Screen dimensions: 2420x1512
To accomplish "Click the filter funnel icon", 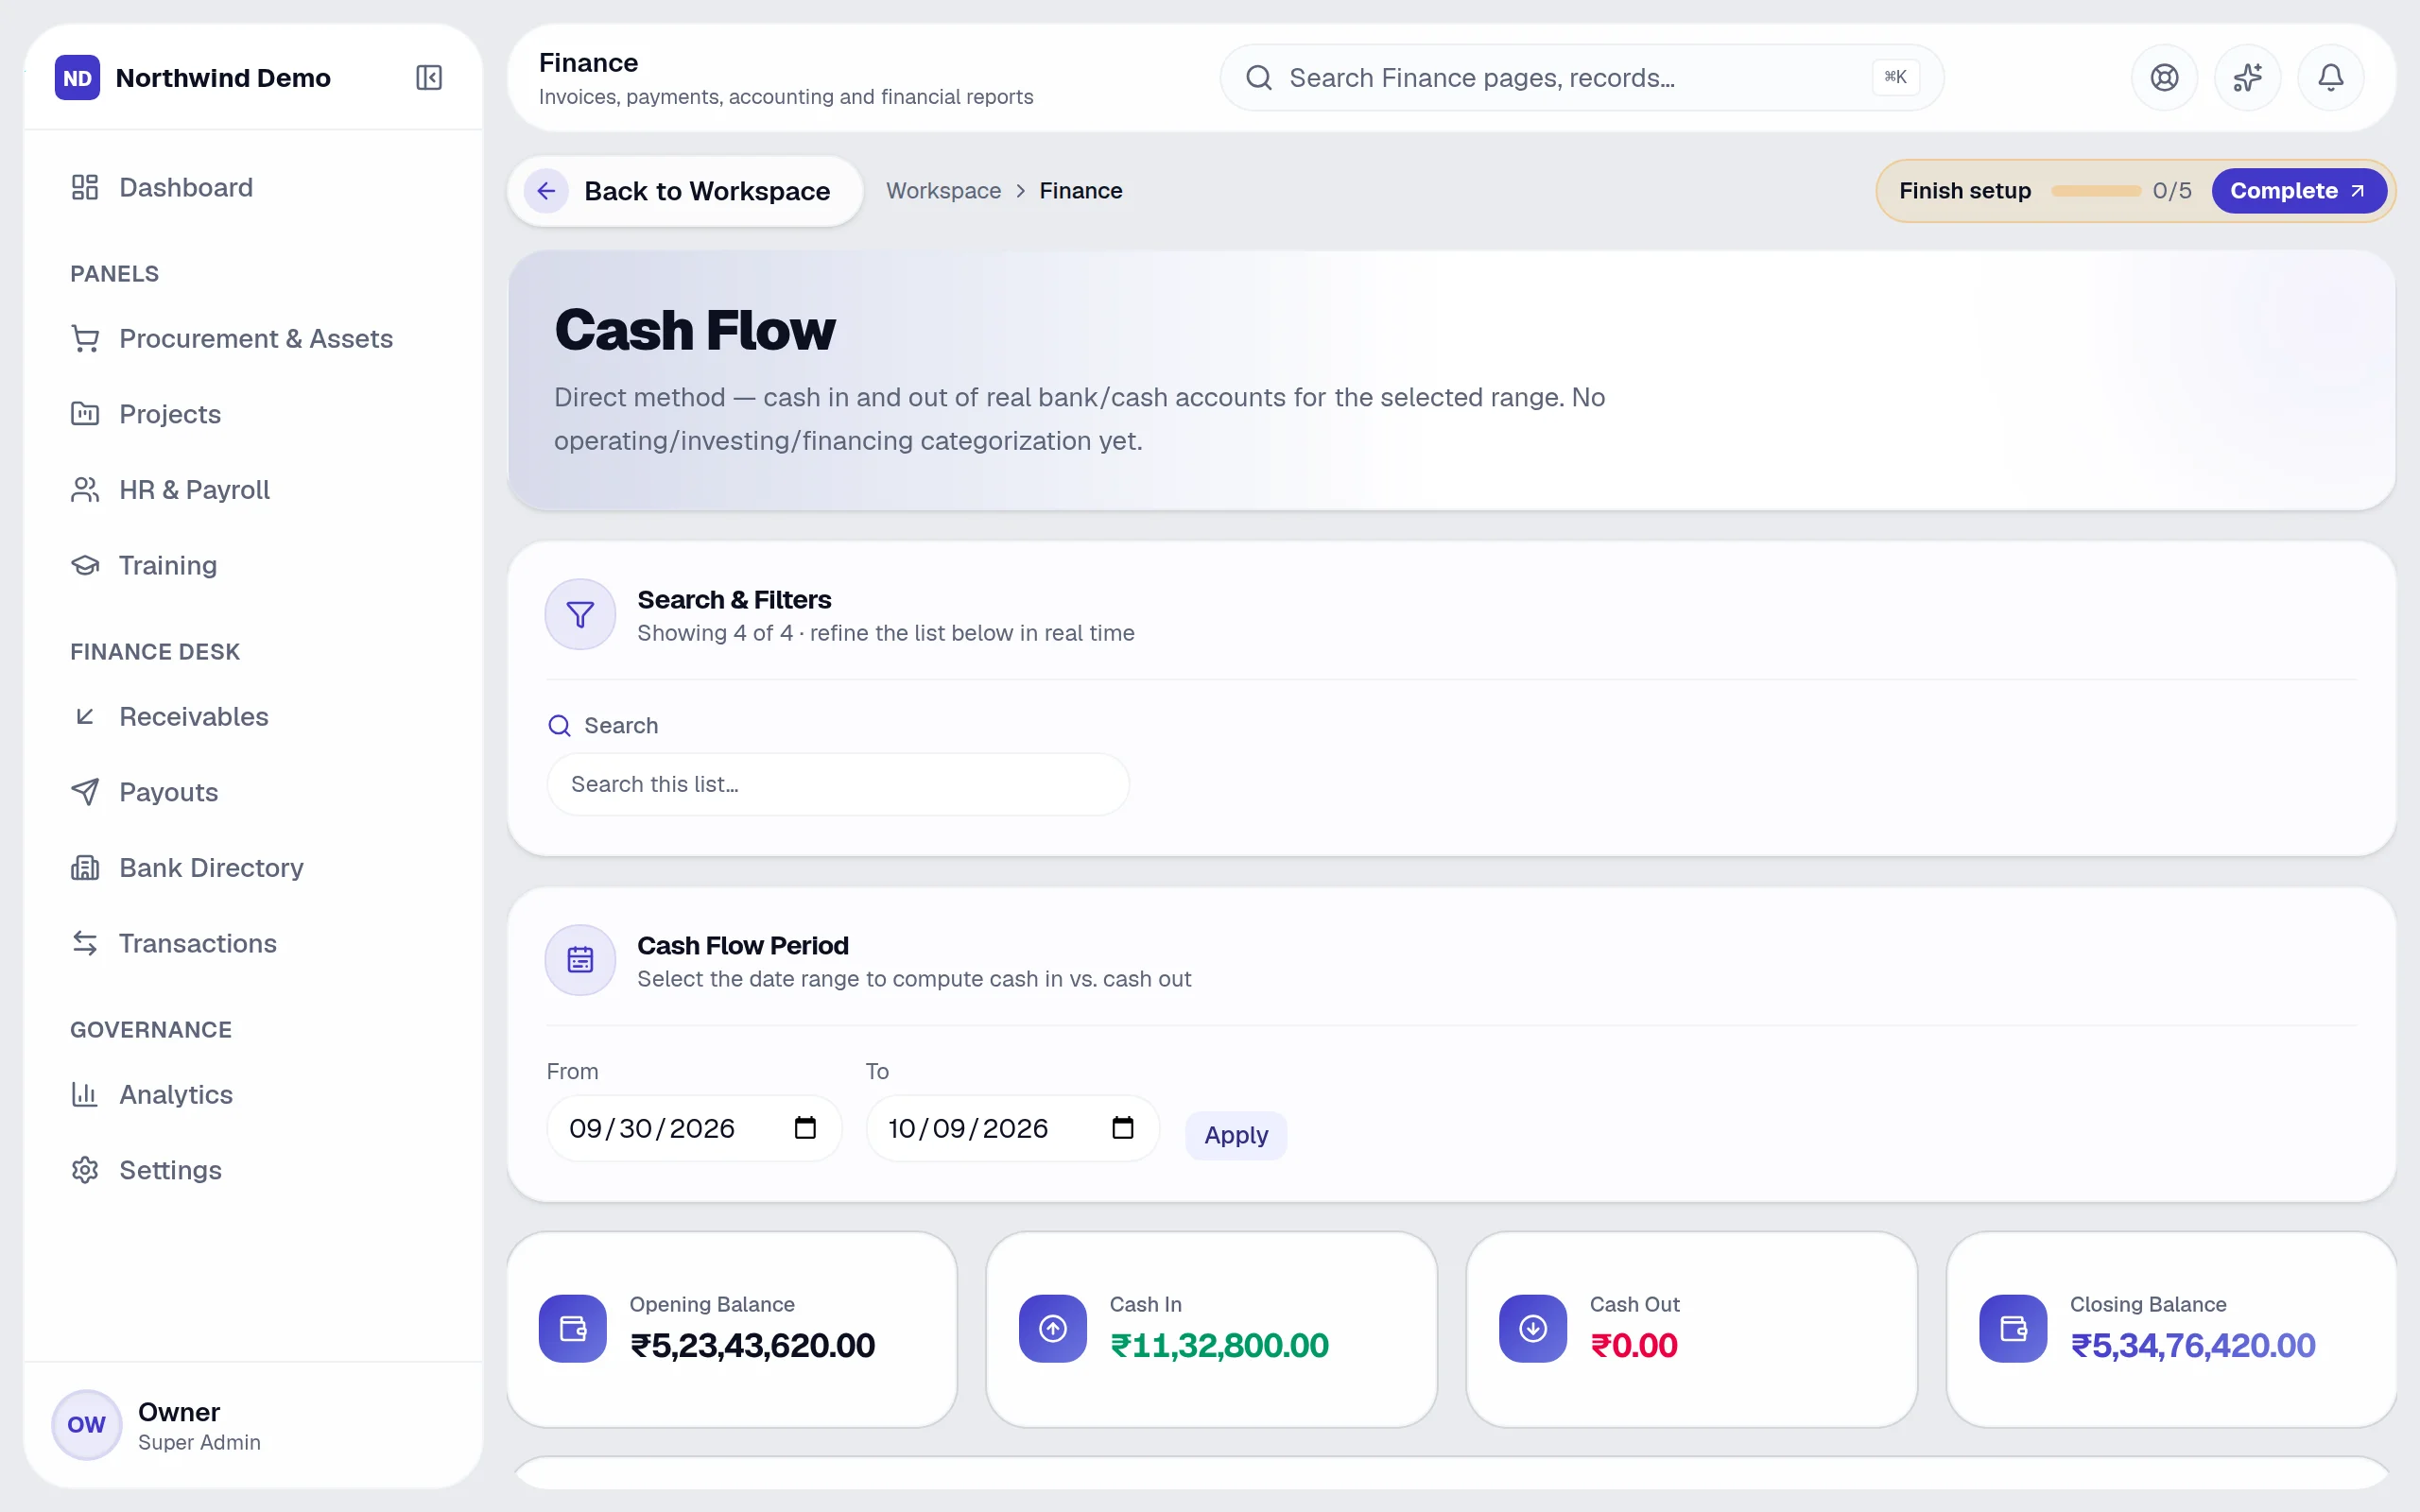I will (580, 614).
